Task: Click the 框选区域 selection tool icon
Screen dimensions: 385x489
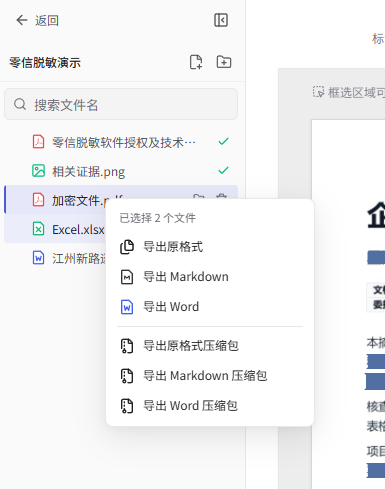Action: [x=318, y=92]
